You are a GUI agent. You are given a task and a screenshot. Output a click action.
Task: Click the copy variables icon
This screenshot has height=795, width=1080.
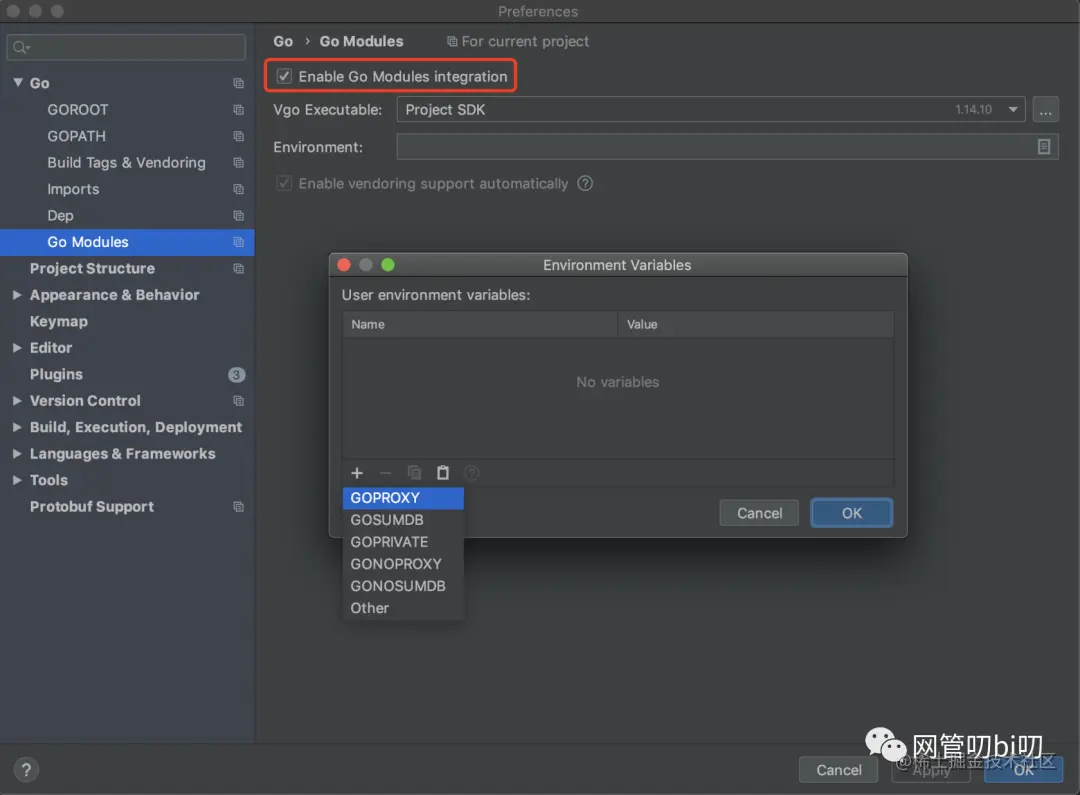coord(415,473)
